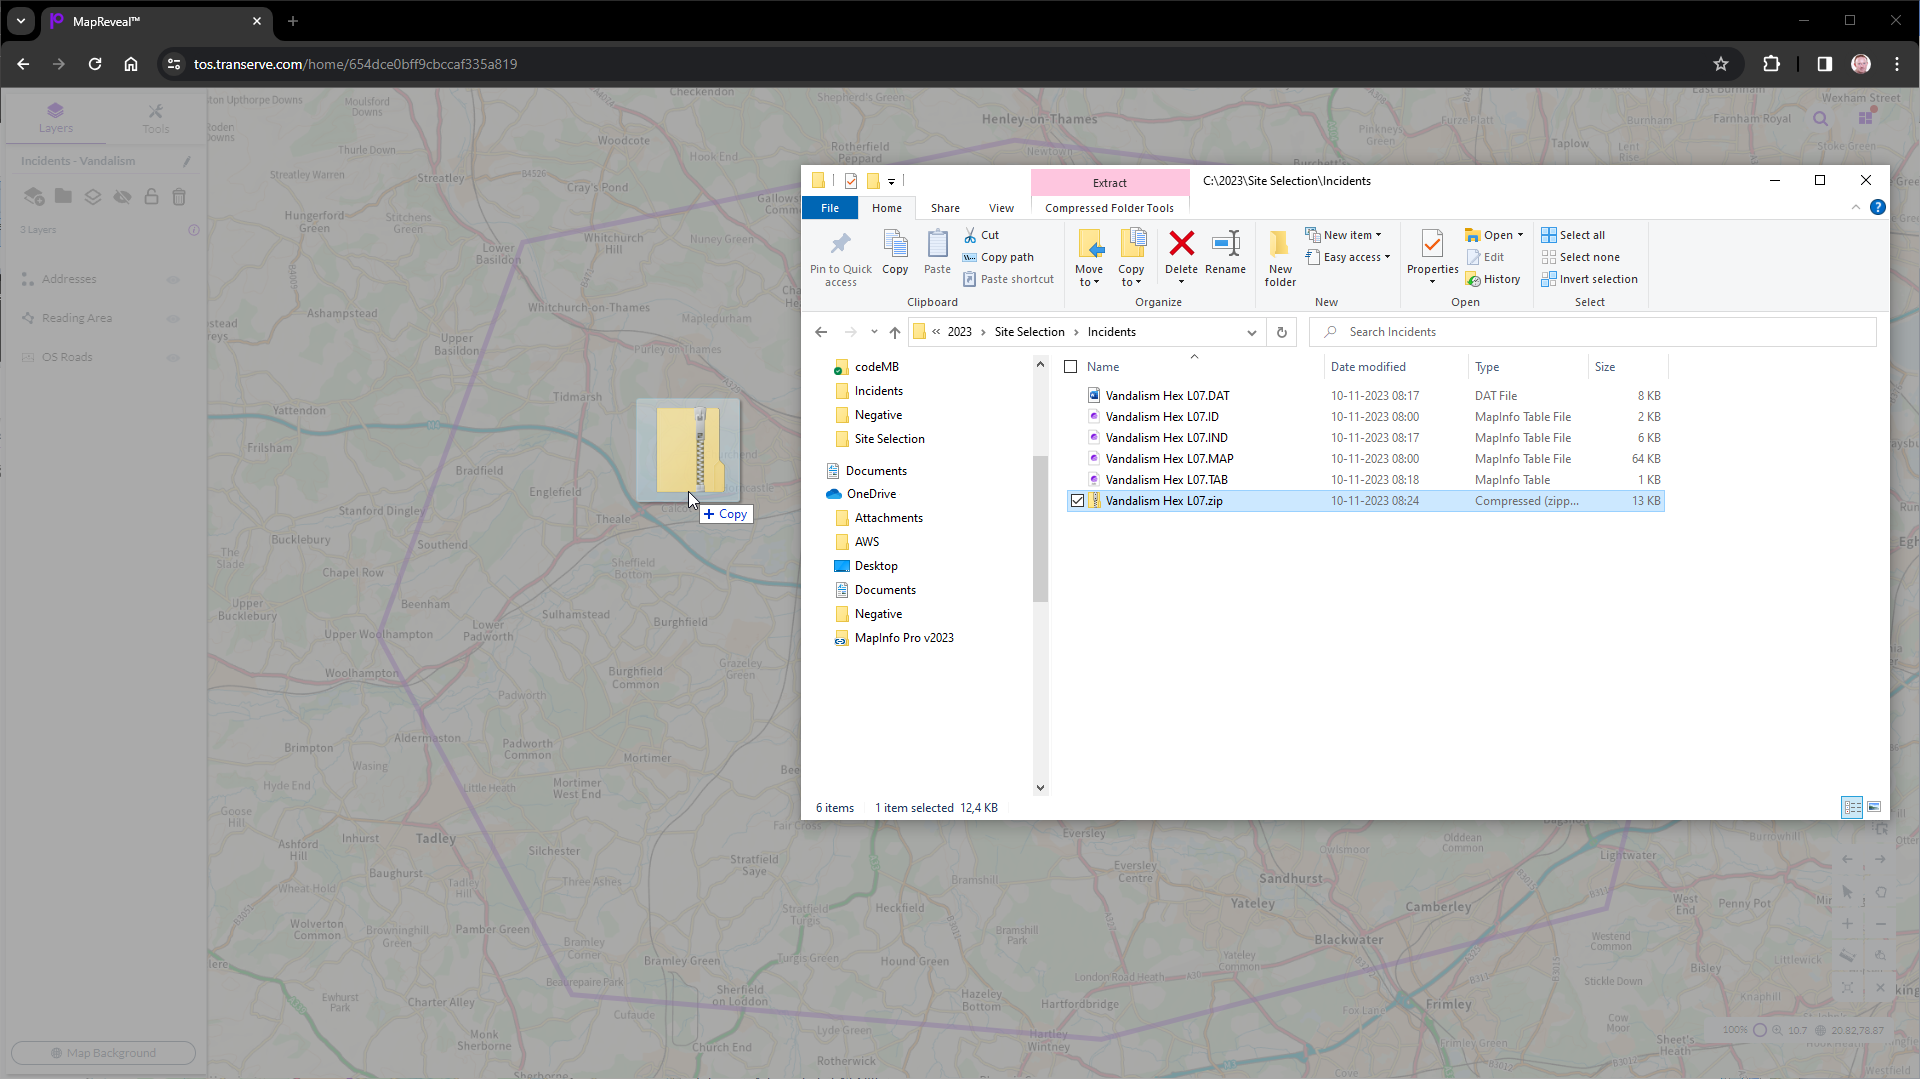Click Select all in the Explorer ribbon
1920x1079 pixels.
point(1580,234)
